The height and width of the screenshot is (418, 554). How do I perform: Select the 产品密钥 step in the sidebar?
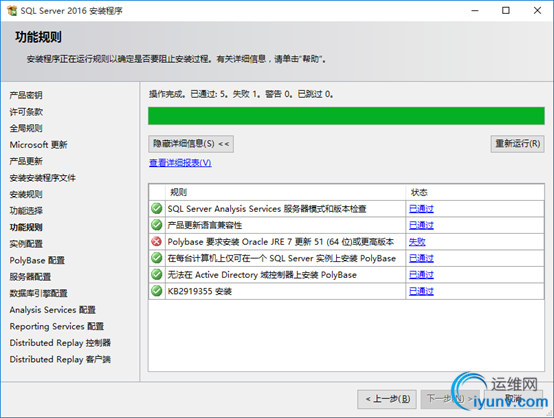pos(26,95)
